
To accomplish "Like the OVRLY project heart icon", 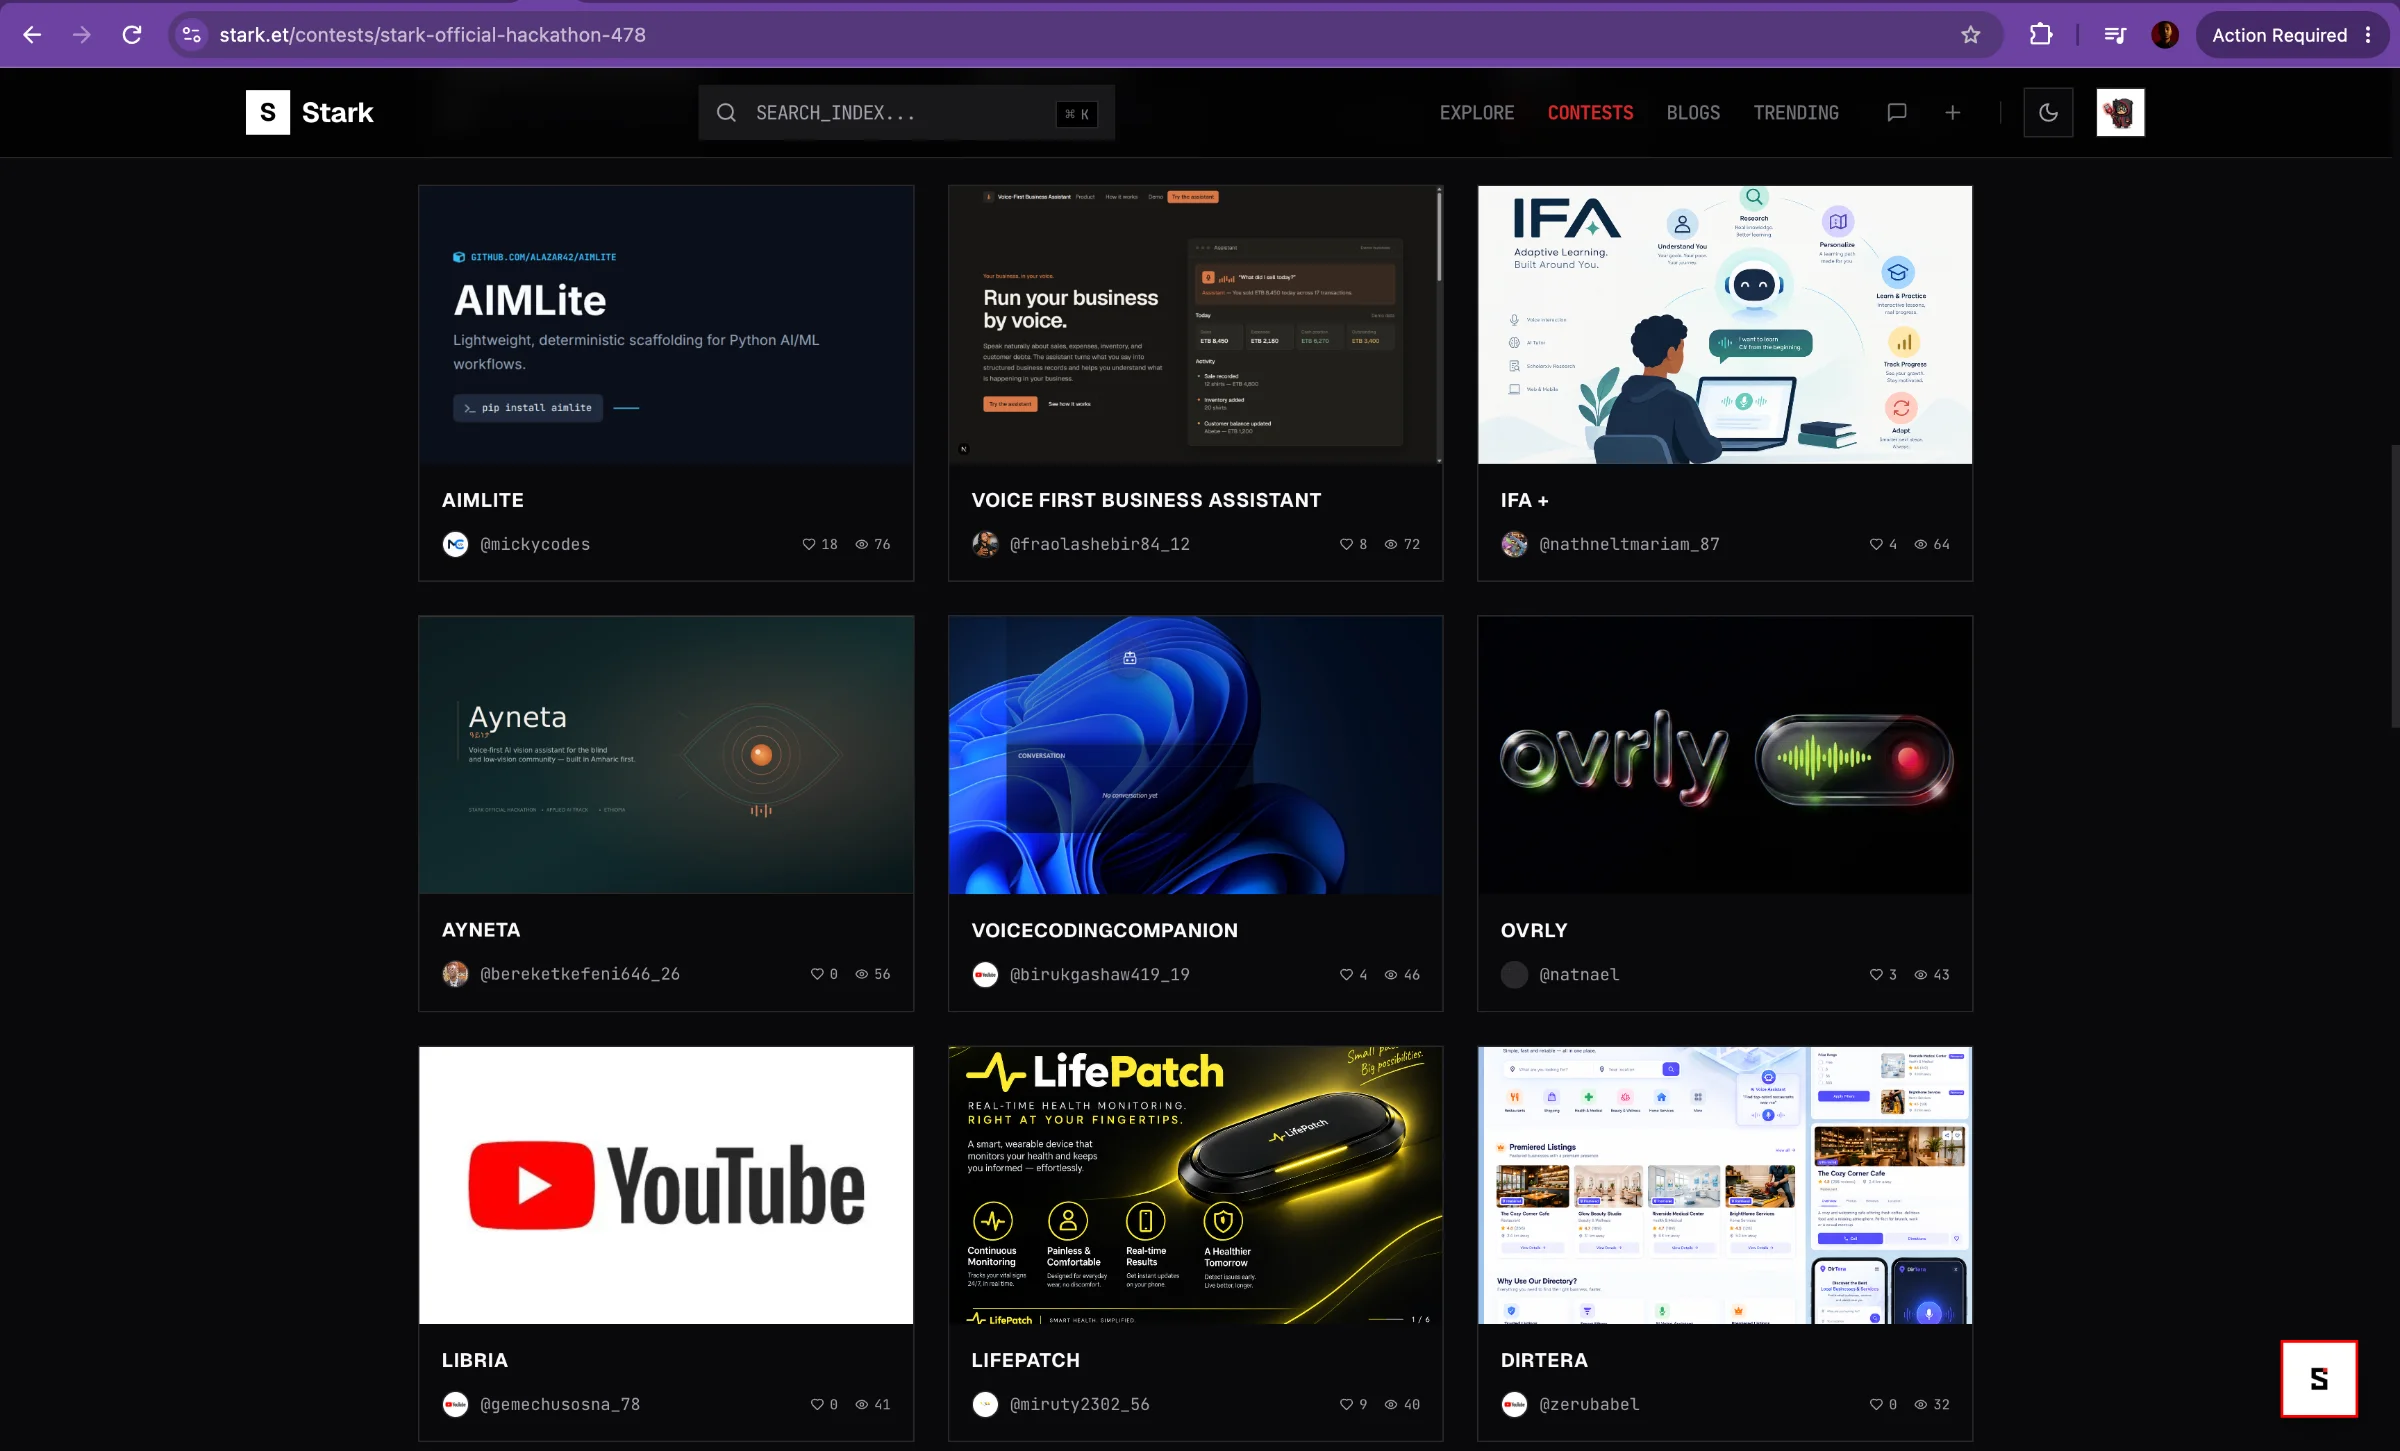I will (1876, 974).
